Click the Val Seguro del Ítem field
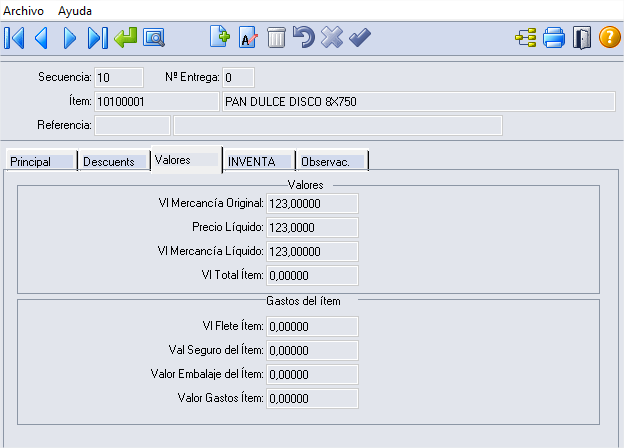 312,350
